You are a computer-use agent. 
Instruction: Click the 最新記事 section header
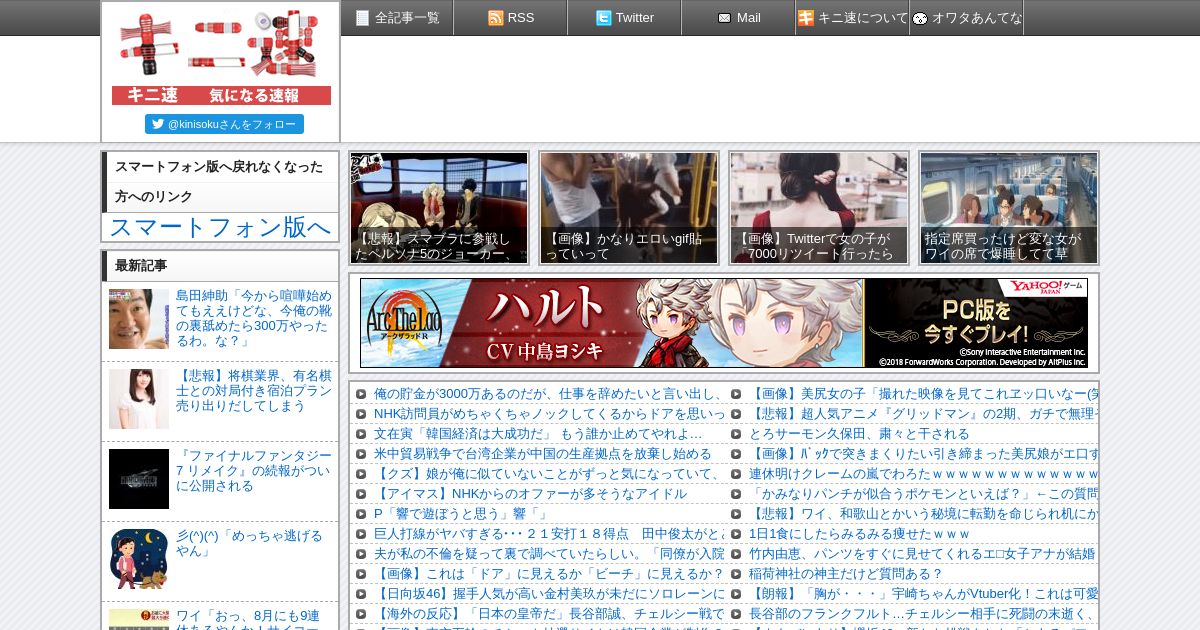coord(220,266)
